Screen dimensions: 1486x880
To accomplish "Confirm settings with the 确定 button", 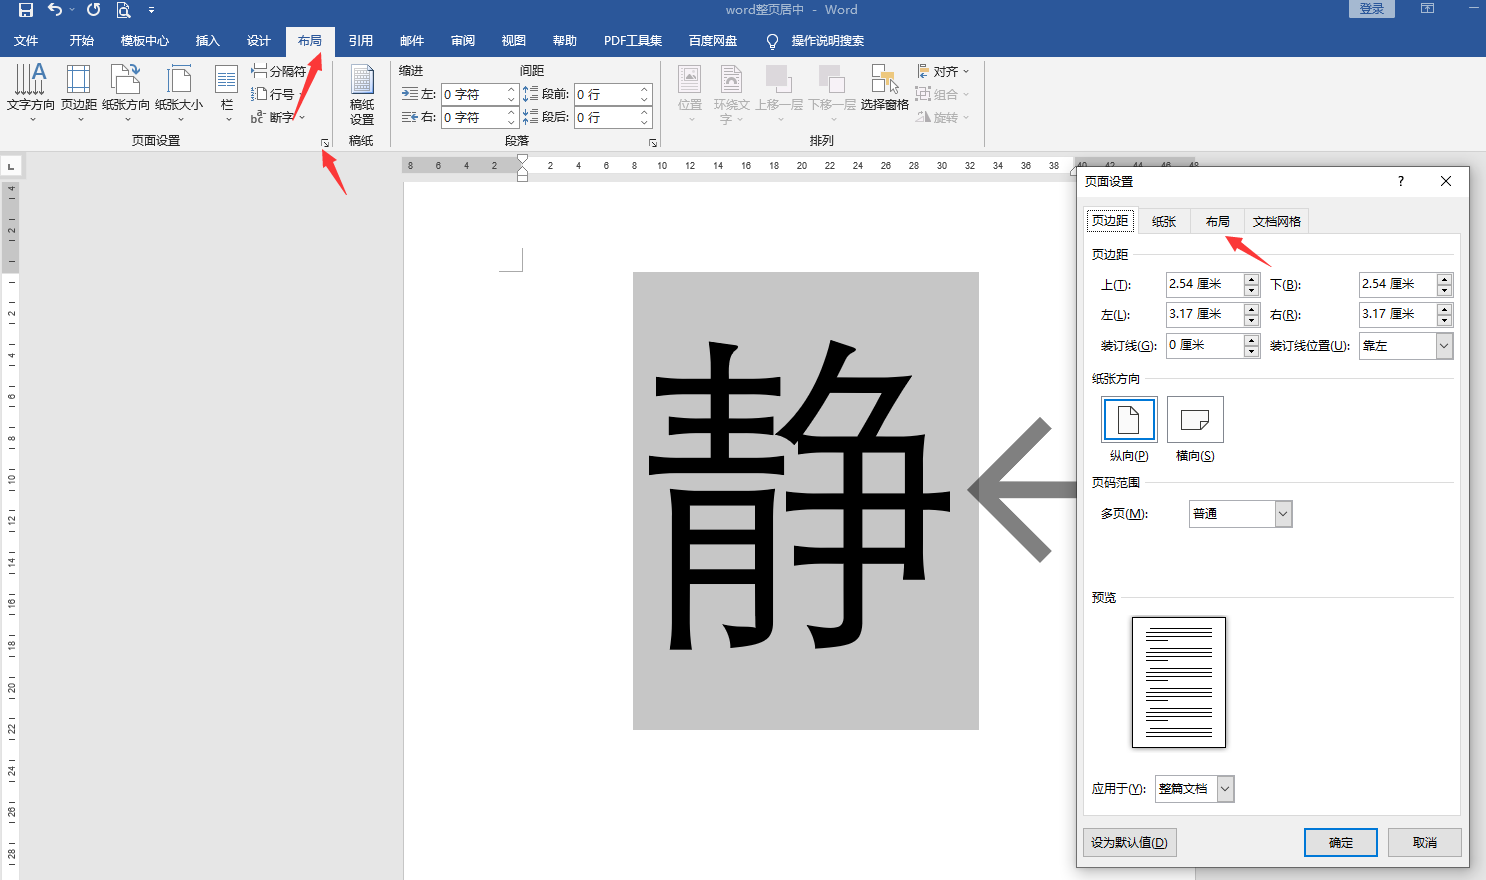I will coord(1340,842).
